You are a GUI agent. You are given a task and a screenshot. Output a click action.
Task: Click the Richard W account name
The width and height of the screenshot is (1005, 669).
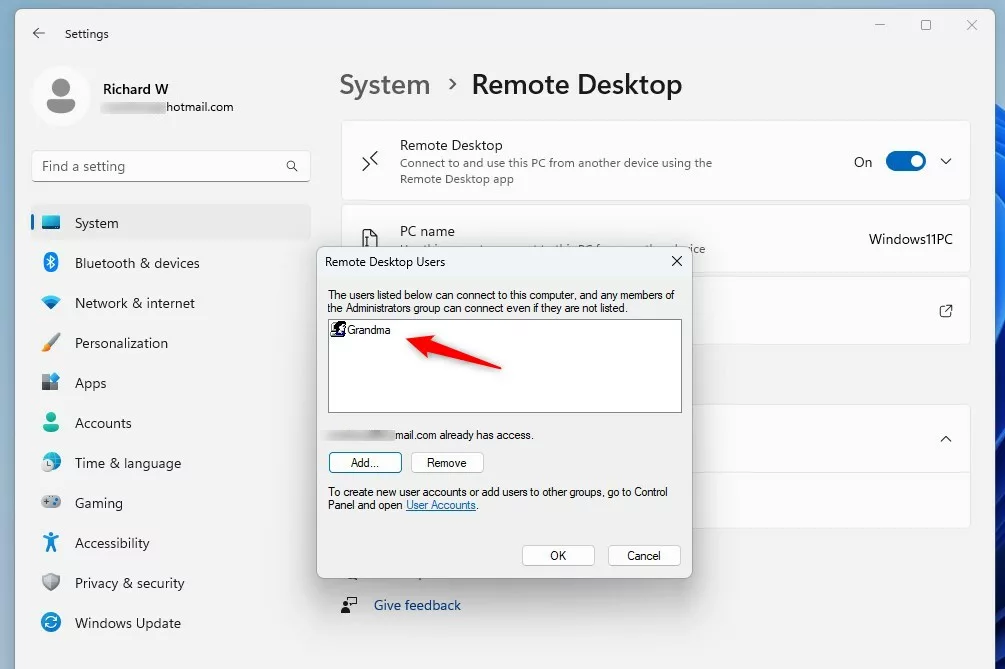click(x=136, y=89)
